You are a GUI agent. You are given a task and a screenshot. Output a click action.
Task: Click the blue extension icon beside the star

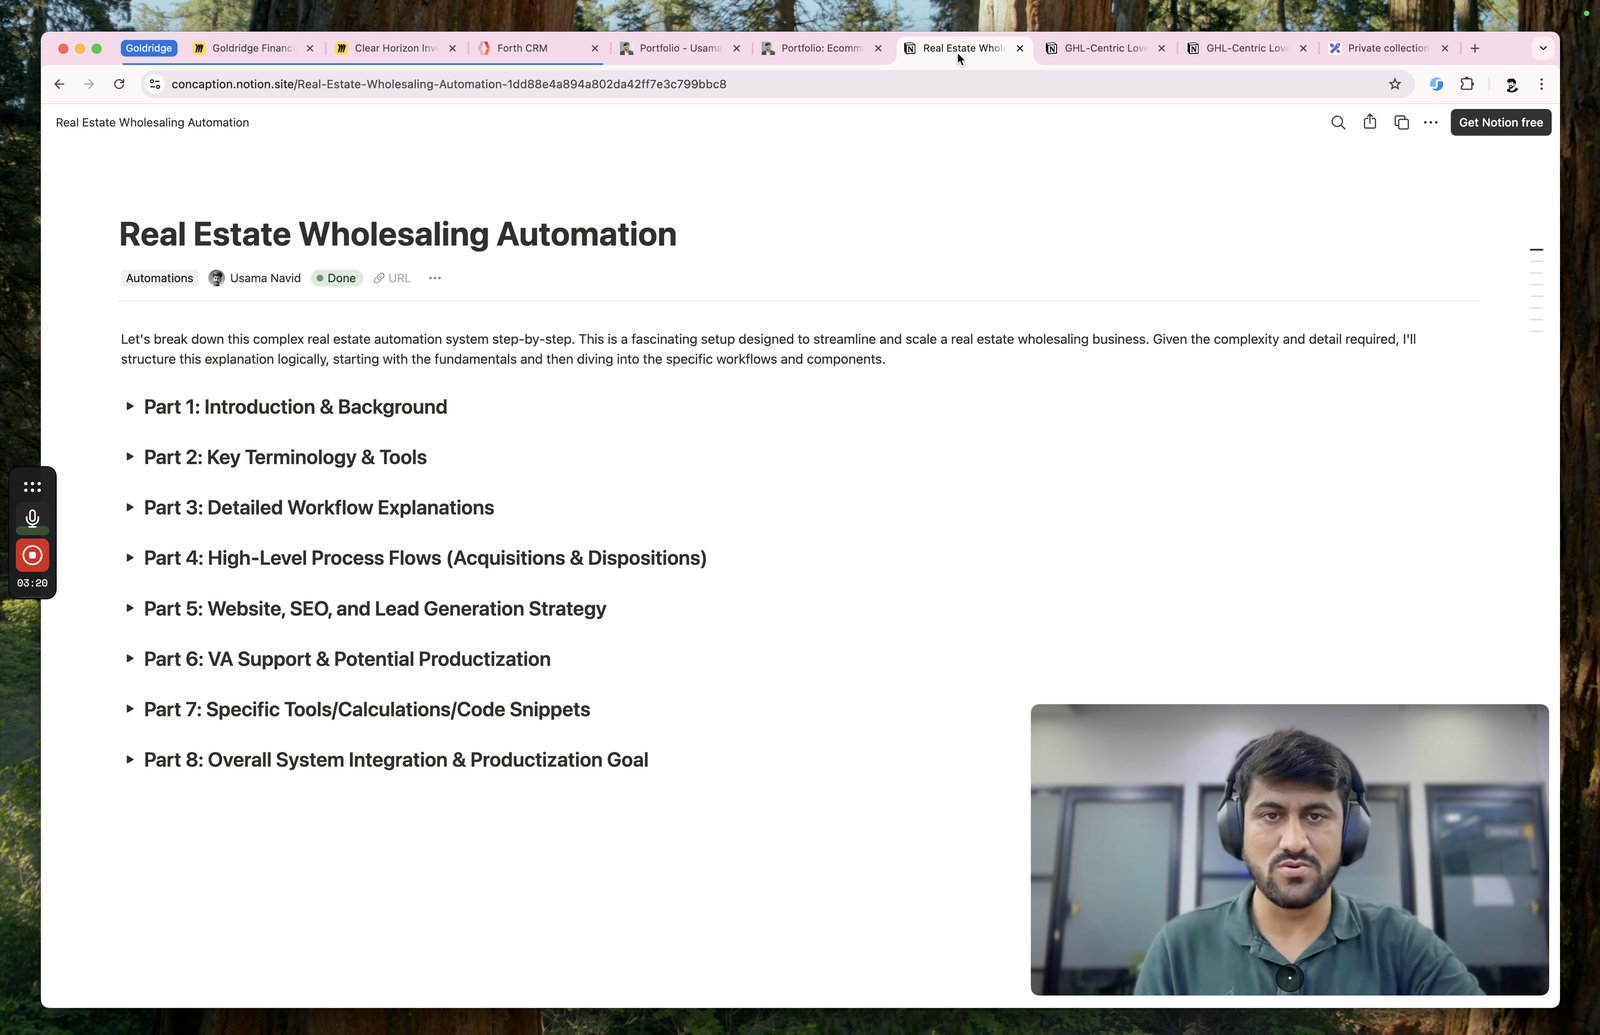coord(1436,84)
